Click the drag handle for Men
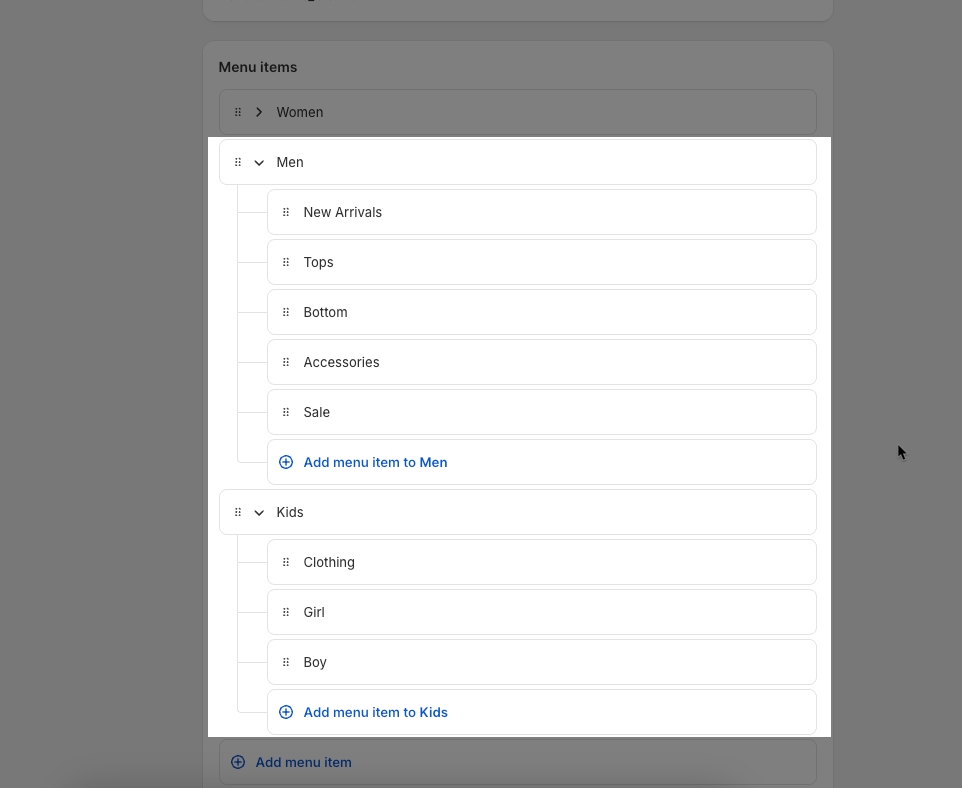This screenshot has width=962, height=788. [238, 163]
